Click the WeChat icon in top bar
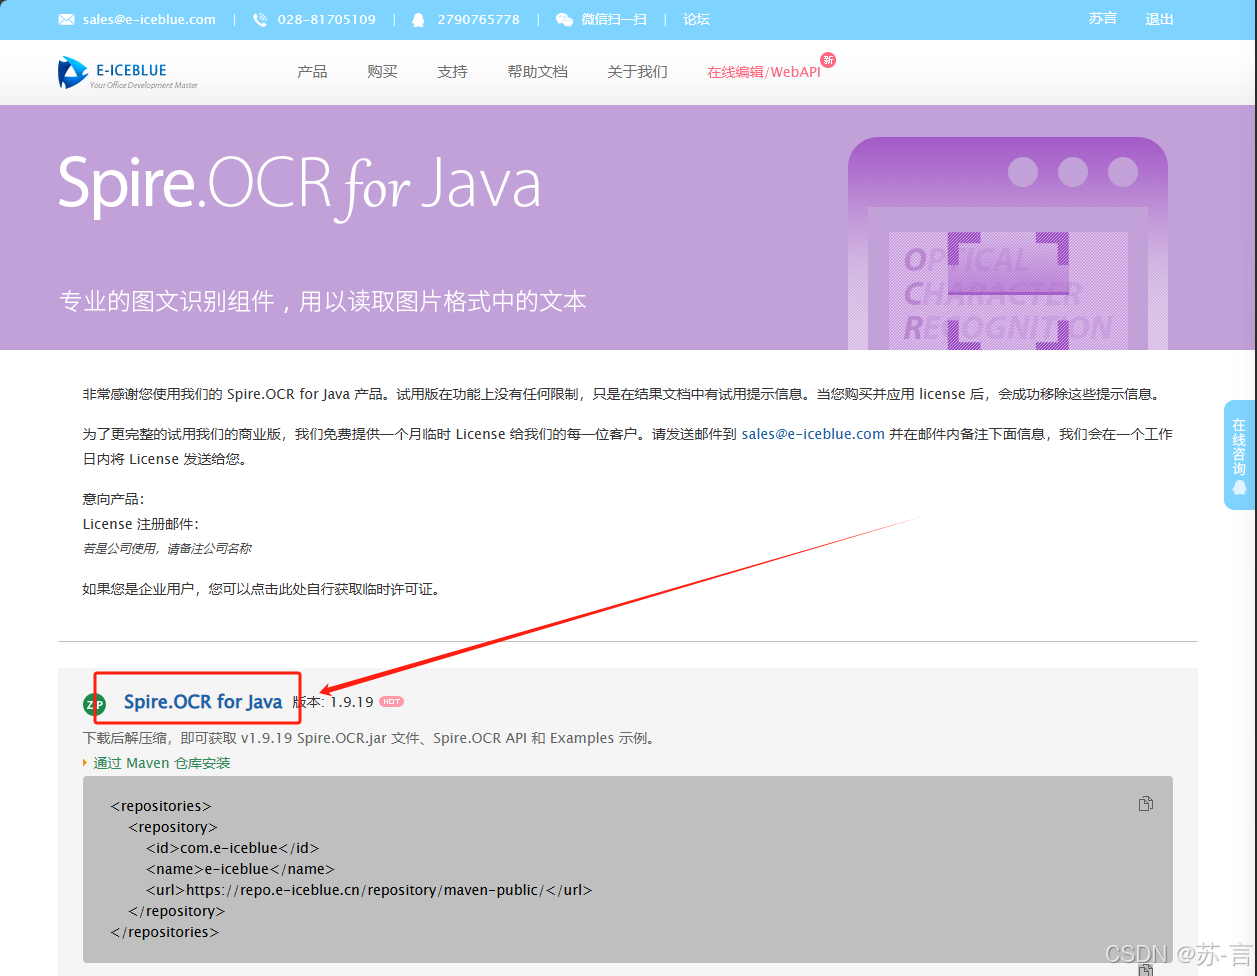Screen dimensions: 1257x976 click(x=564, y=20)
